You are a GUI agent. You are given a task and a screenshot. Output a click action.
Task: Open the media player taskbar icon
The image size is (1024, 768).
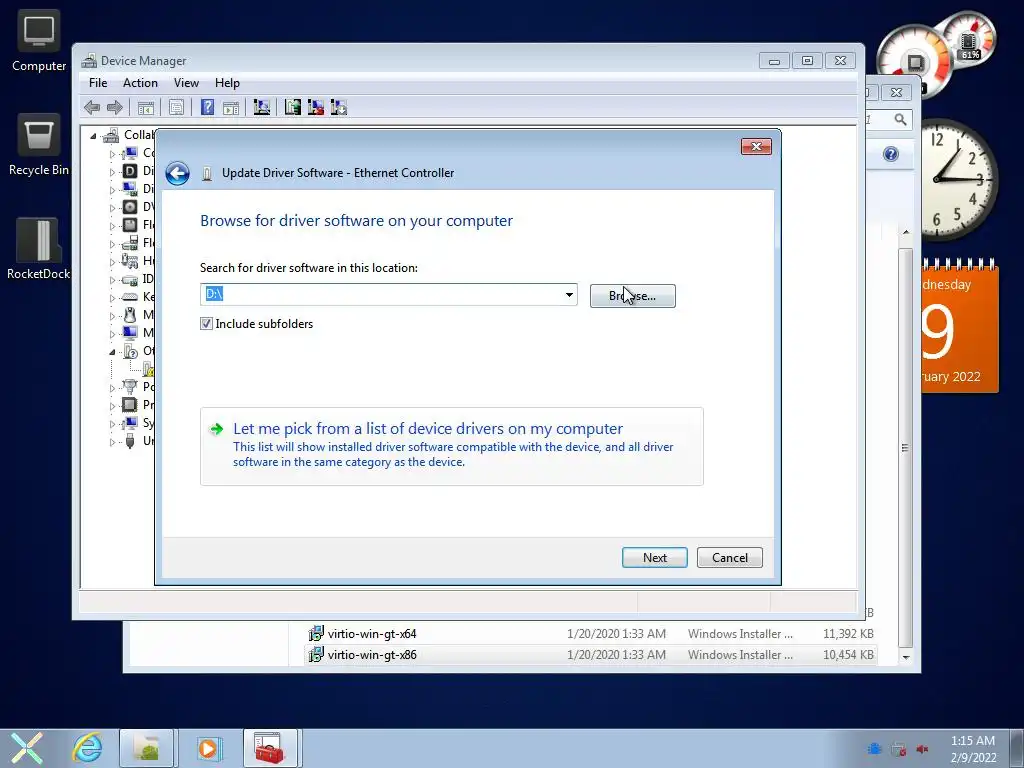point(209,748)
